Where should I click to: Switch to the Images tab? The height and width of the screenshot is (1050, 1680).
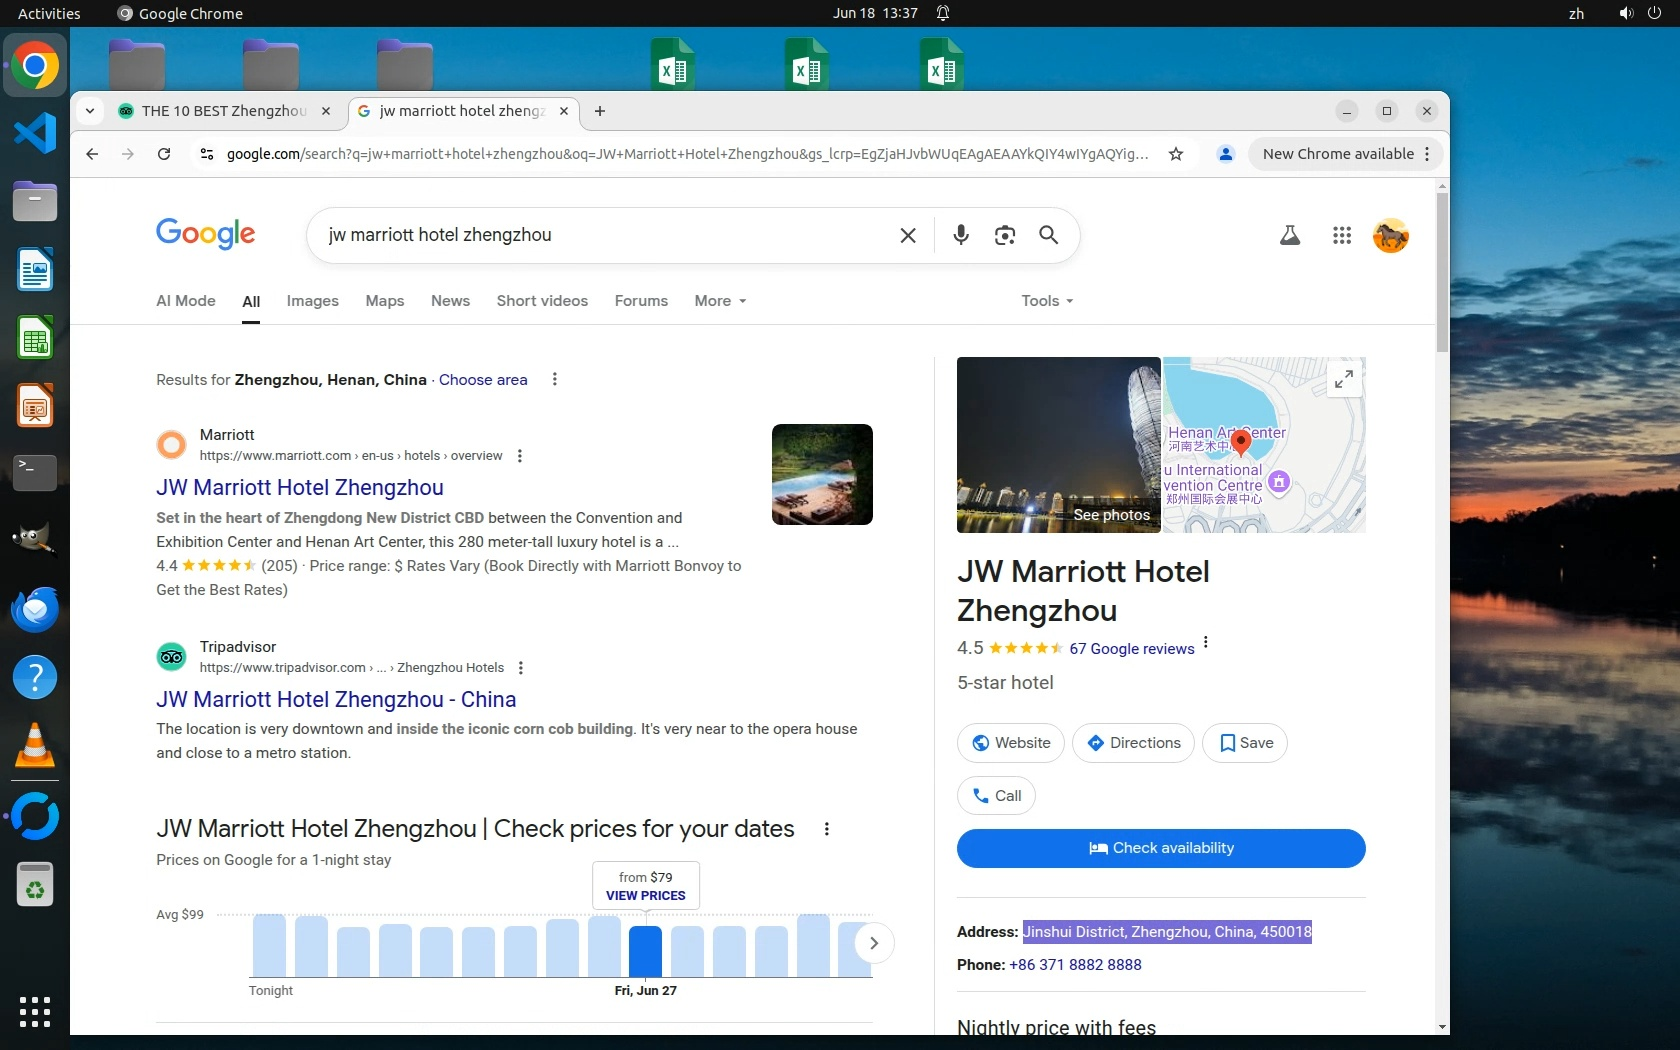(312, 301)
